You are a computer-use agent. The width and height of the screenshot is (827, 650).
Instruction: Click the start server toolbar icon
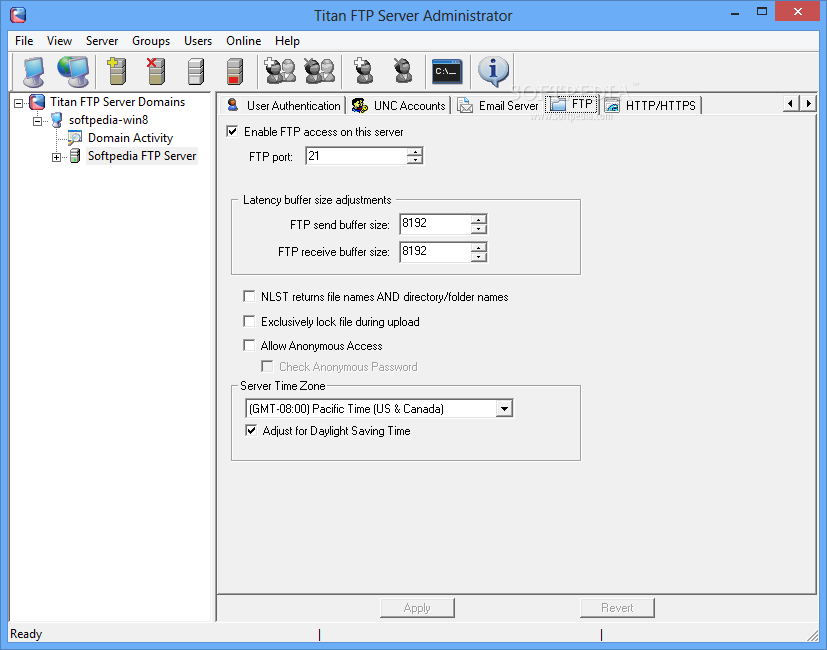(x=196, y=72)
